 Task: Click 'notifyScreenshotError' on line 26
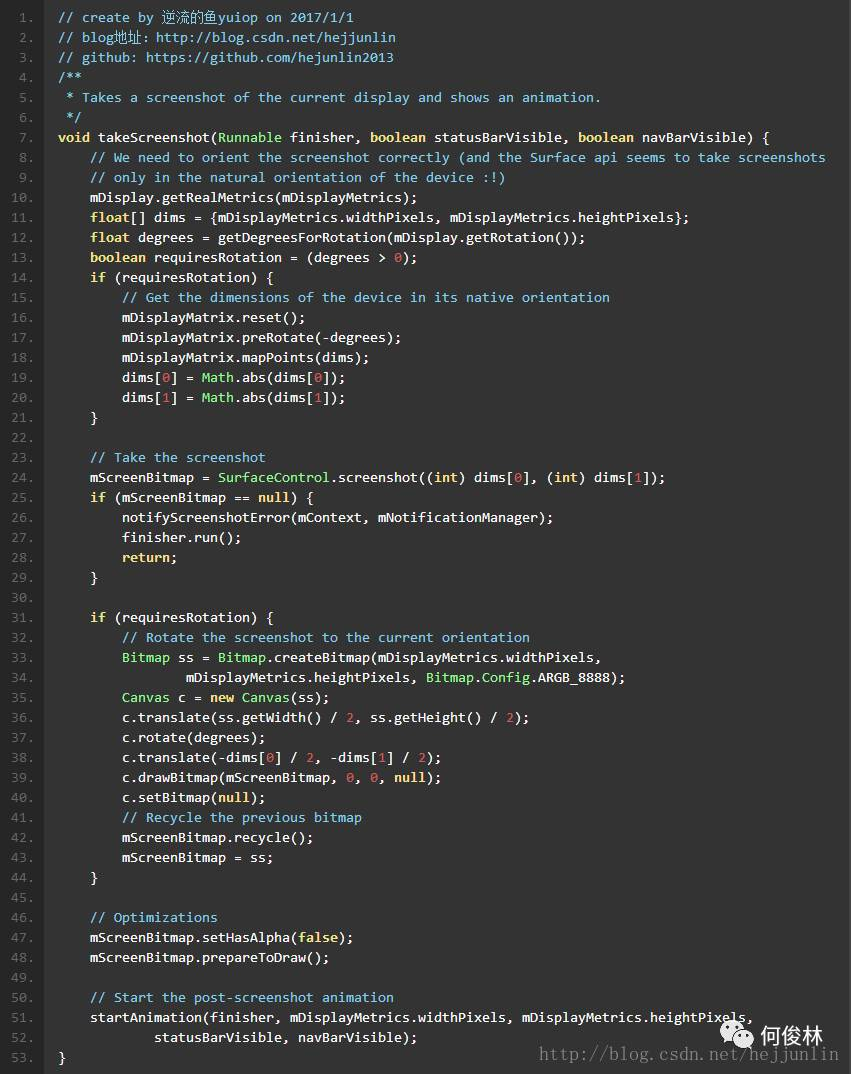(x=206, y=518)
